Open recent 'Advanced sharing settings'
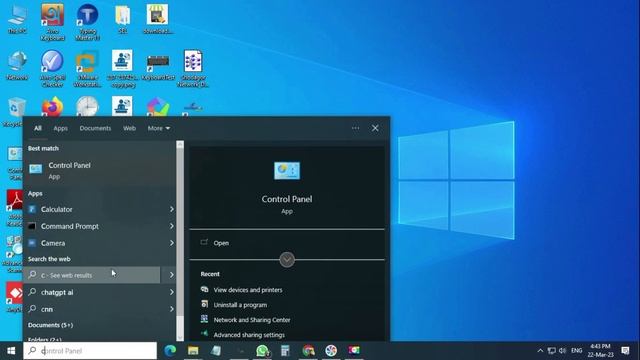 (x=249, y=335)
